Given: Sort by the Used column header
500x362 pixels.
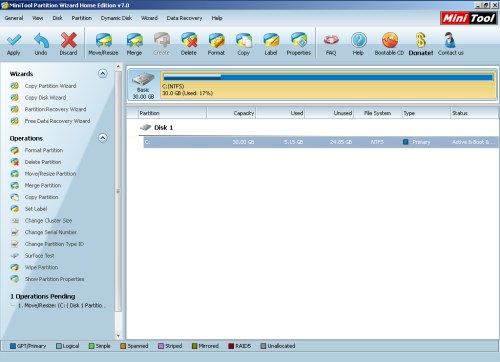Looking at the screenshot, I should (280, 113).
